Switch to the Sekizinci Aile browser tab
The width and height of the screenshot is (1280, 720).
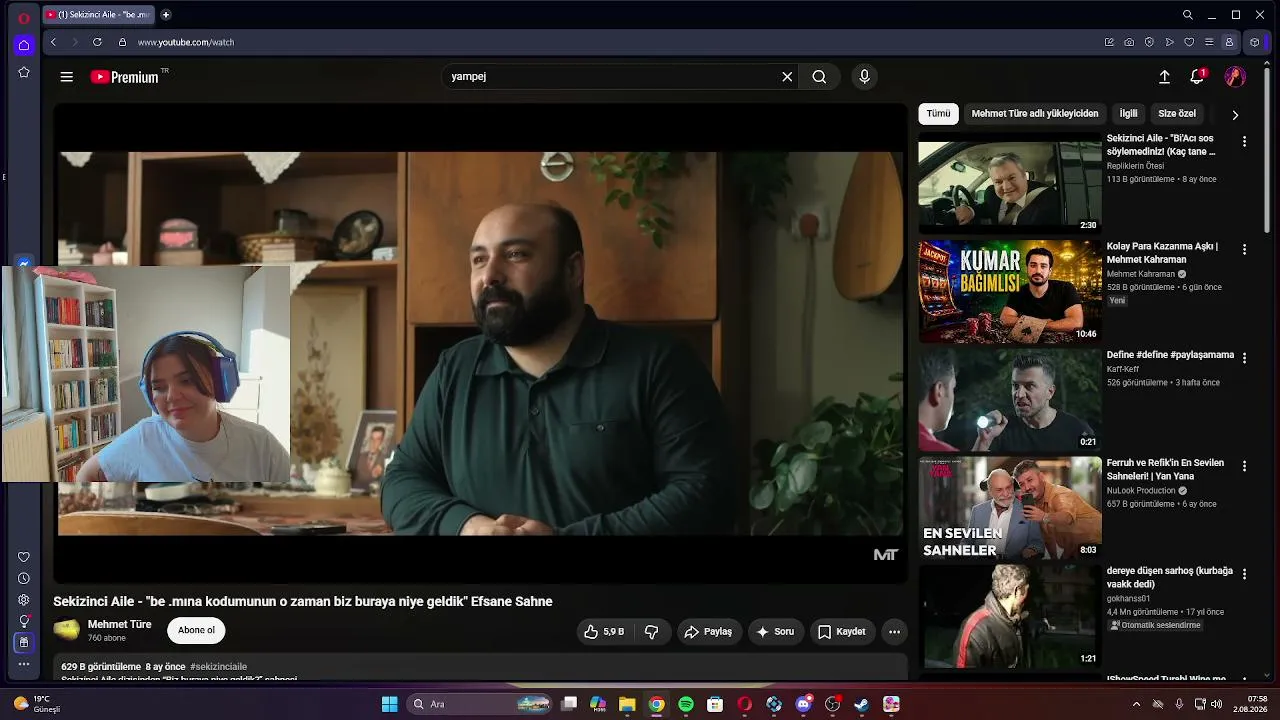click(x=99, y=15)
